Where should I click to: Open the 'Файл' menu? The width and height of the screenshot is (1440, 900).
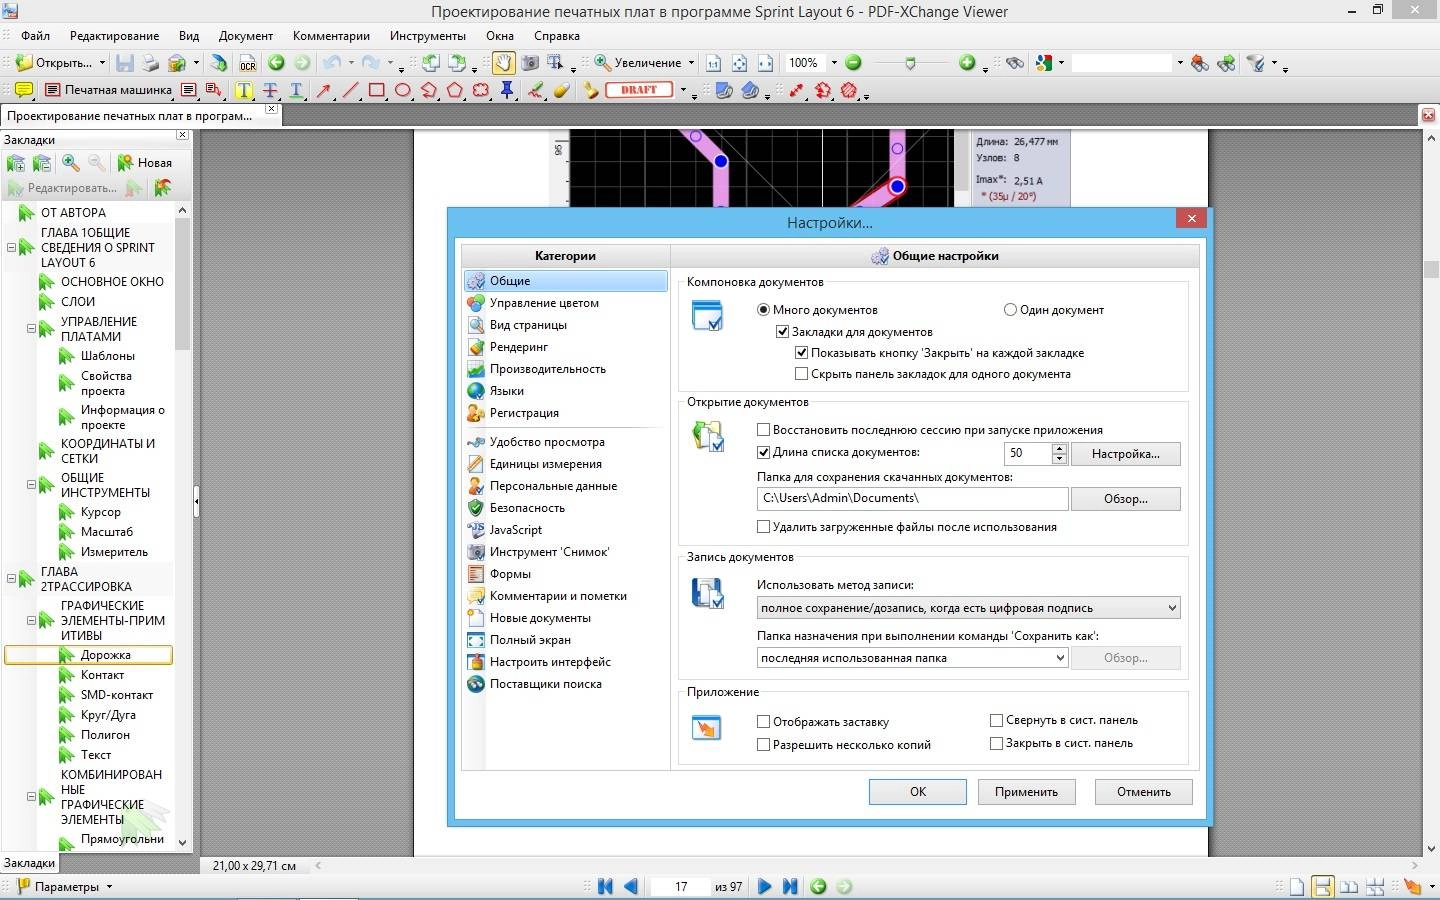pyautogui.click(x=35, y=36)
